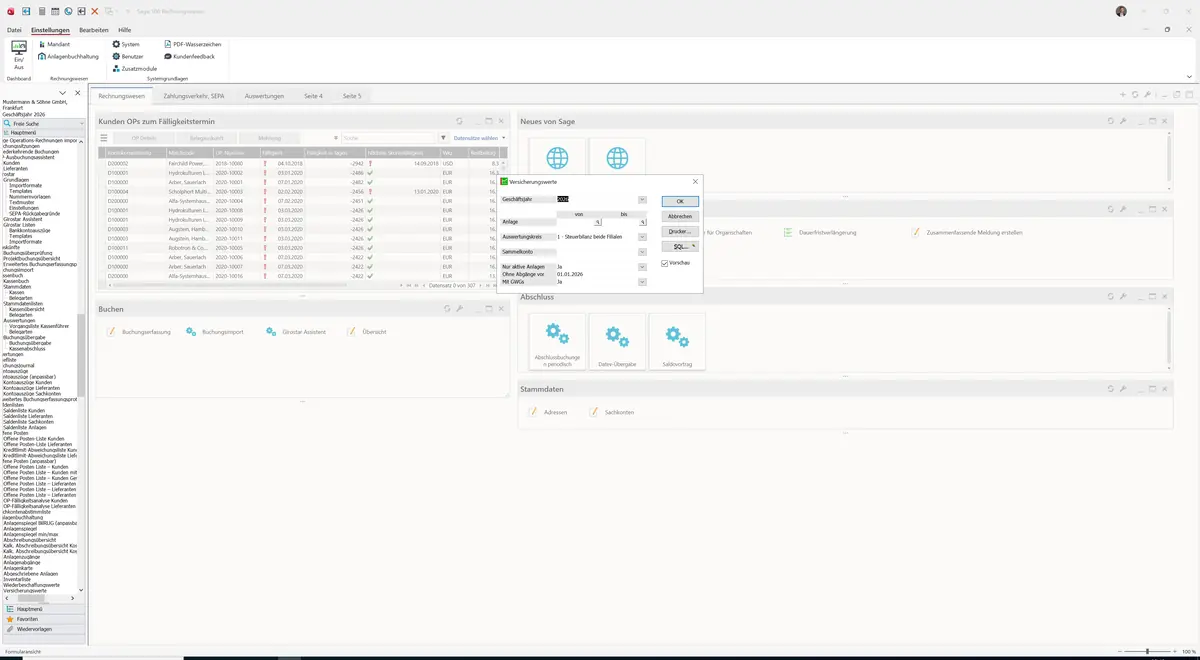The height and width of the screenshot is (660, 1200).
Task: Open Zusatzmodule in Systemgrundlagen
Action: (134, 69)
